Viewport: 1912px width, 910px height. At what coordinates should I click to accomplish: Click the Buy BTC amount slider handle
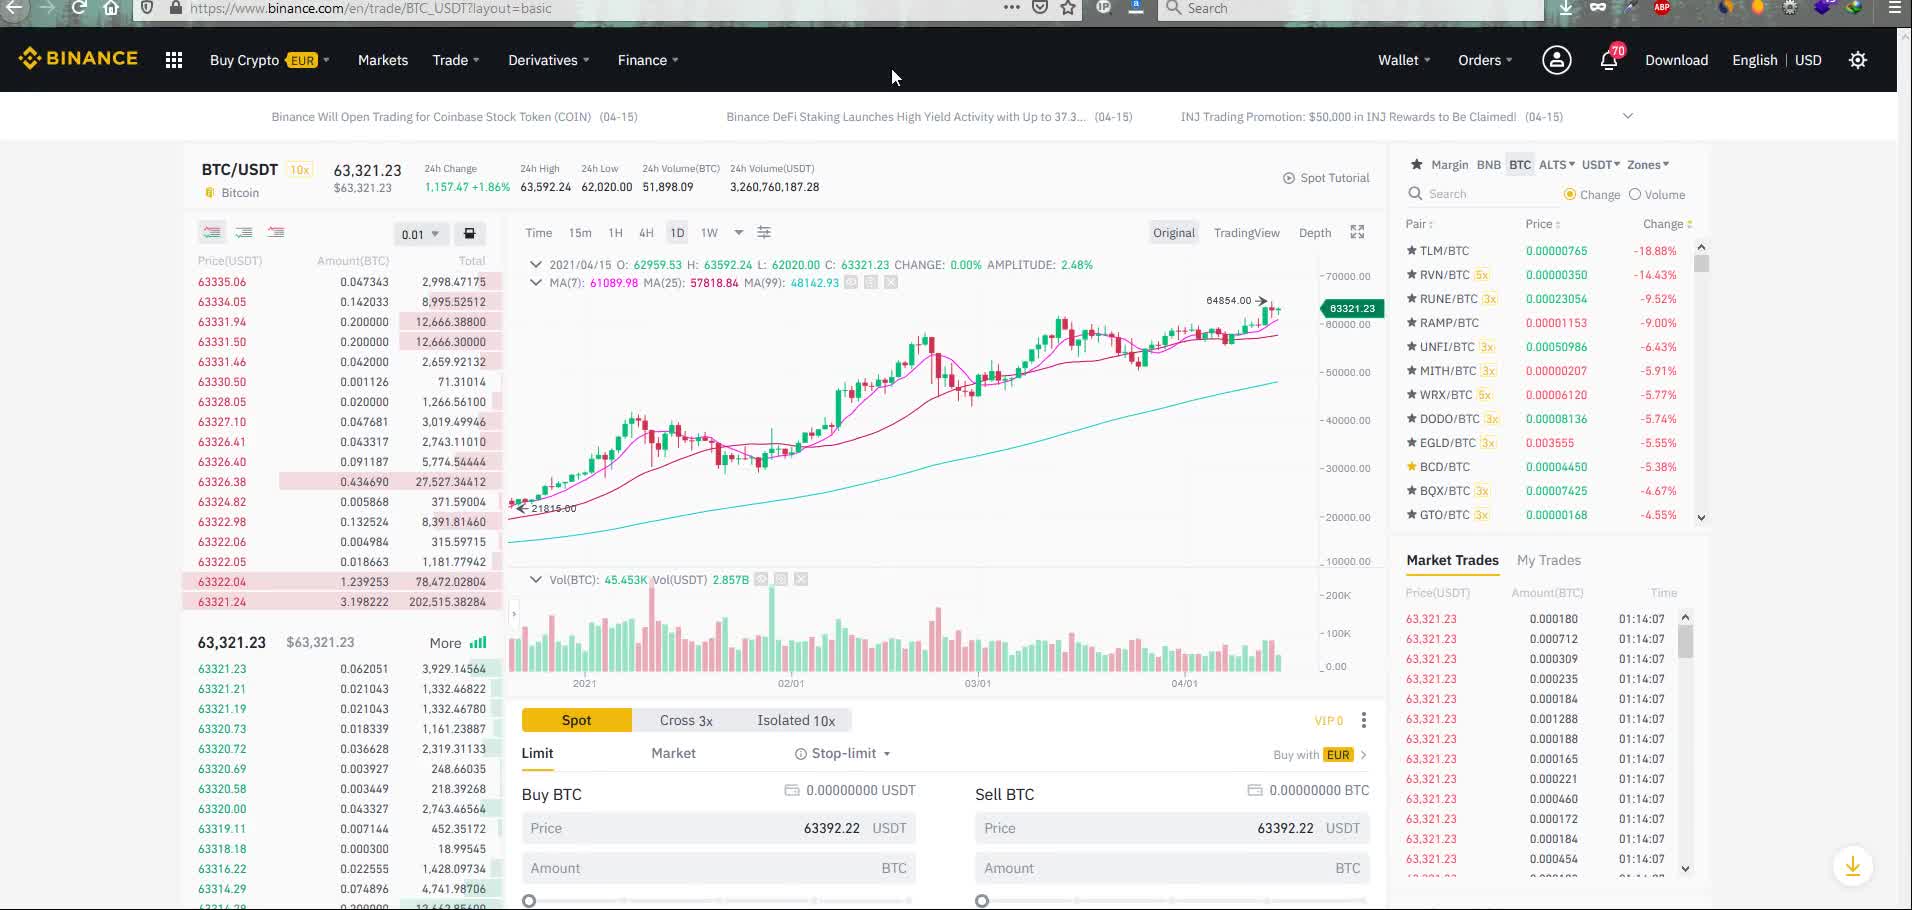[x=529, y=901]
